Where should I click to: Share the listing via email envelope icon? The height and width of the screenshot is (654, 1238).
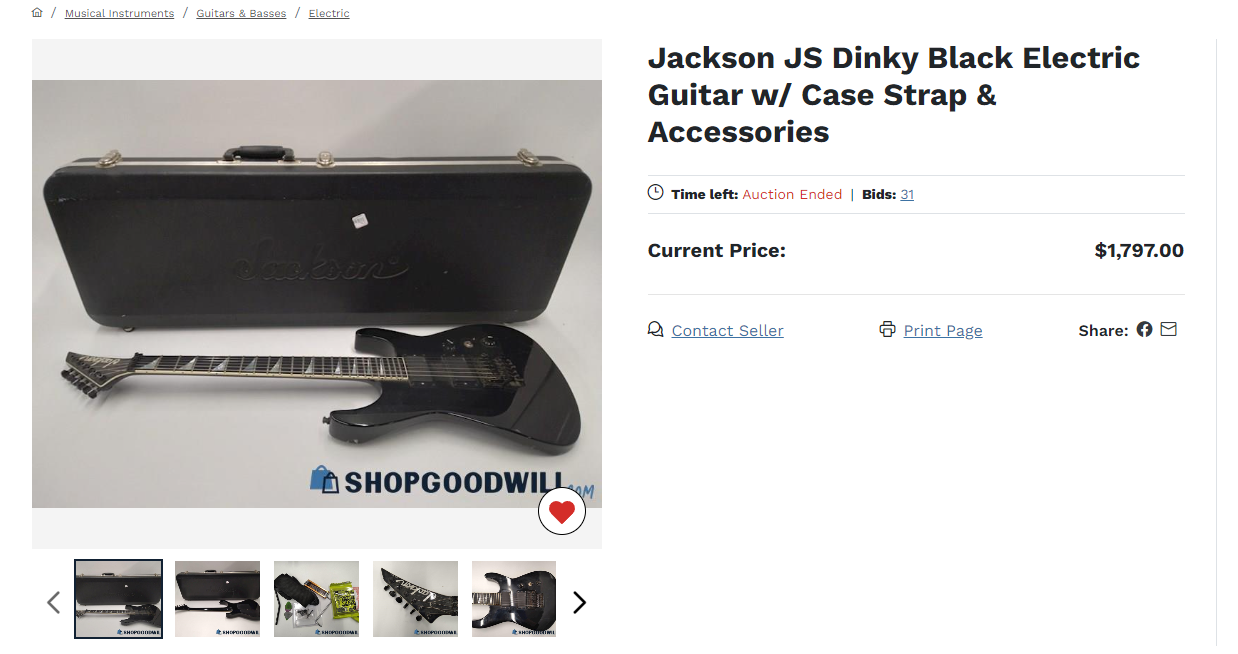tap(1169, 329)
